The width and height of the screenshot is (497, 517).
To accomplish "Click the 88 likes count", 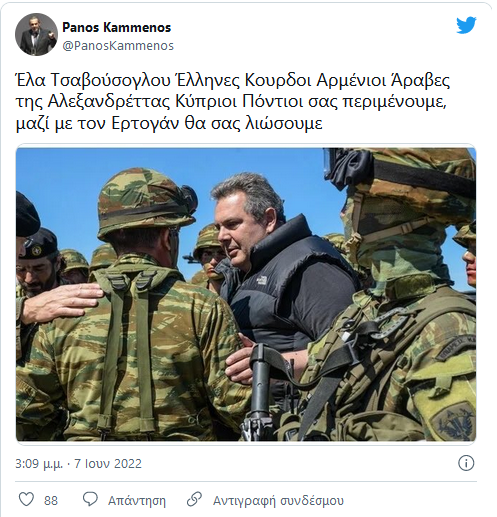I will point(51,501).
